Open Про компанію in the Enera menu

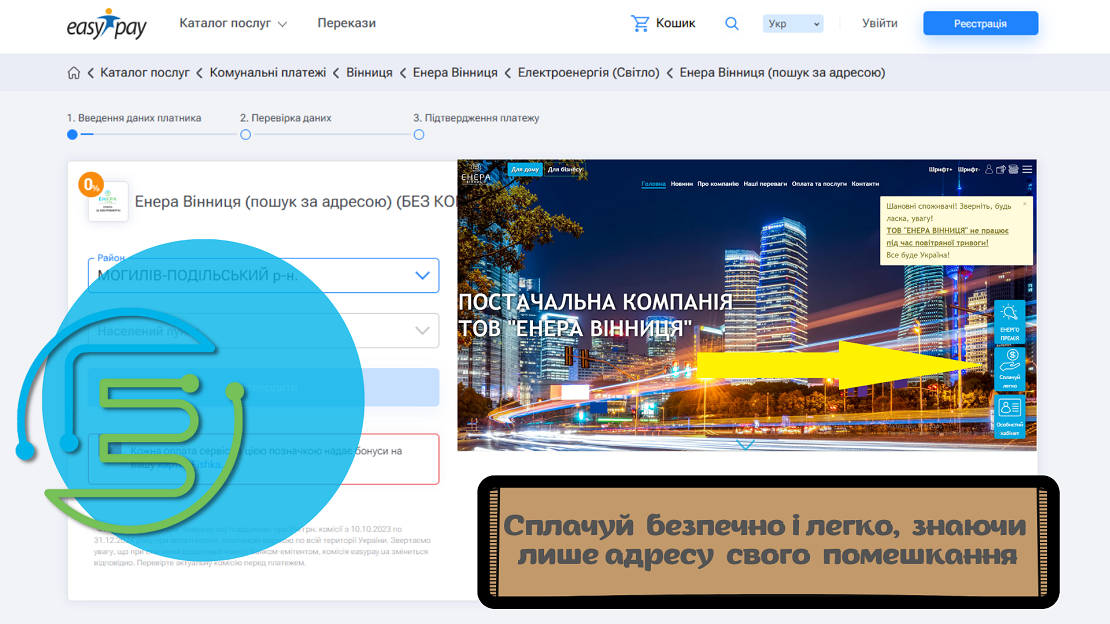tap(718, 184)
